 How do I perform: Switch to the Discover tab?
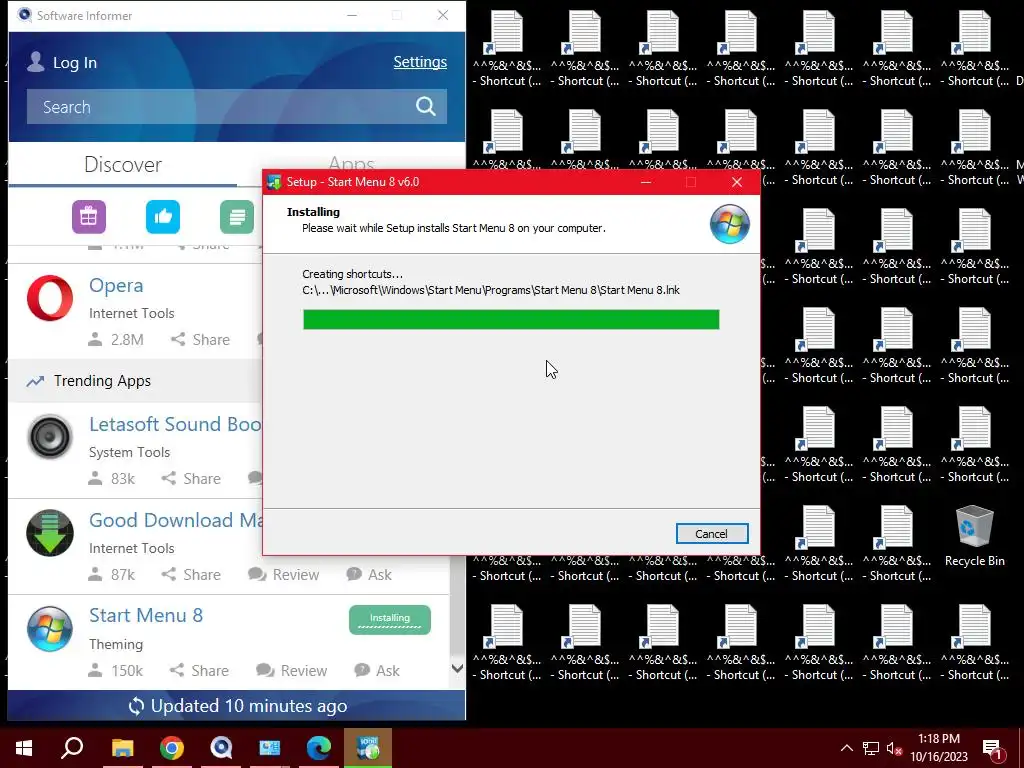click(123, 165)
